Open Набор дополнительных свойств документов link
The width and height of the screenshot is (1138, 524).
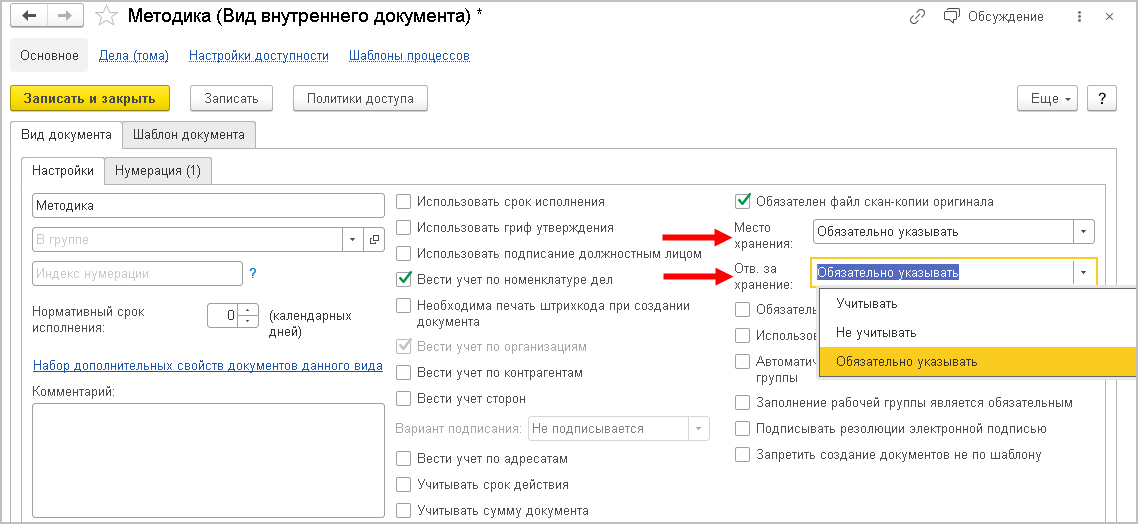click(207, 366)
